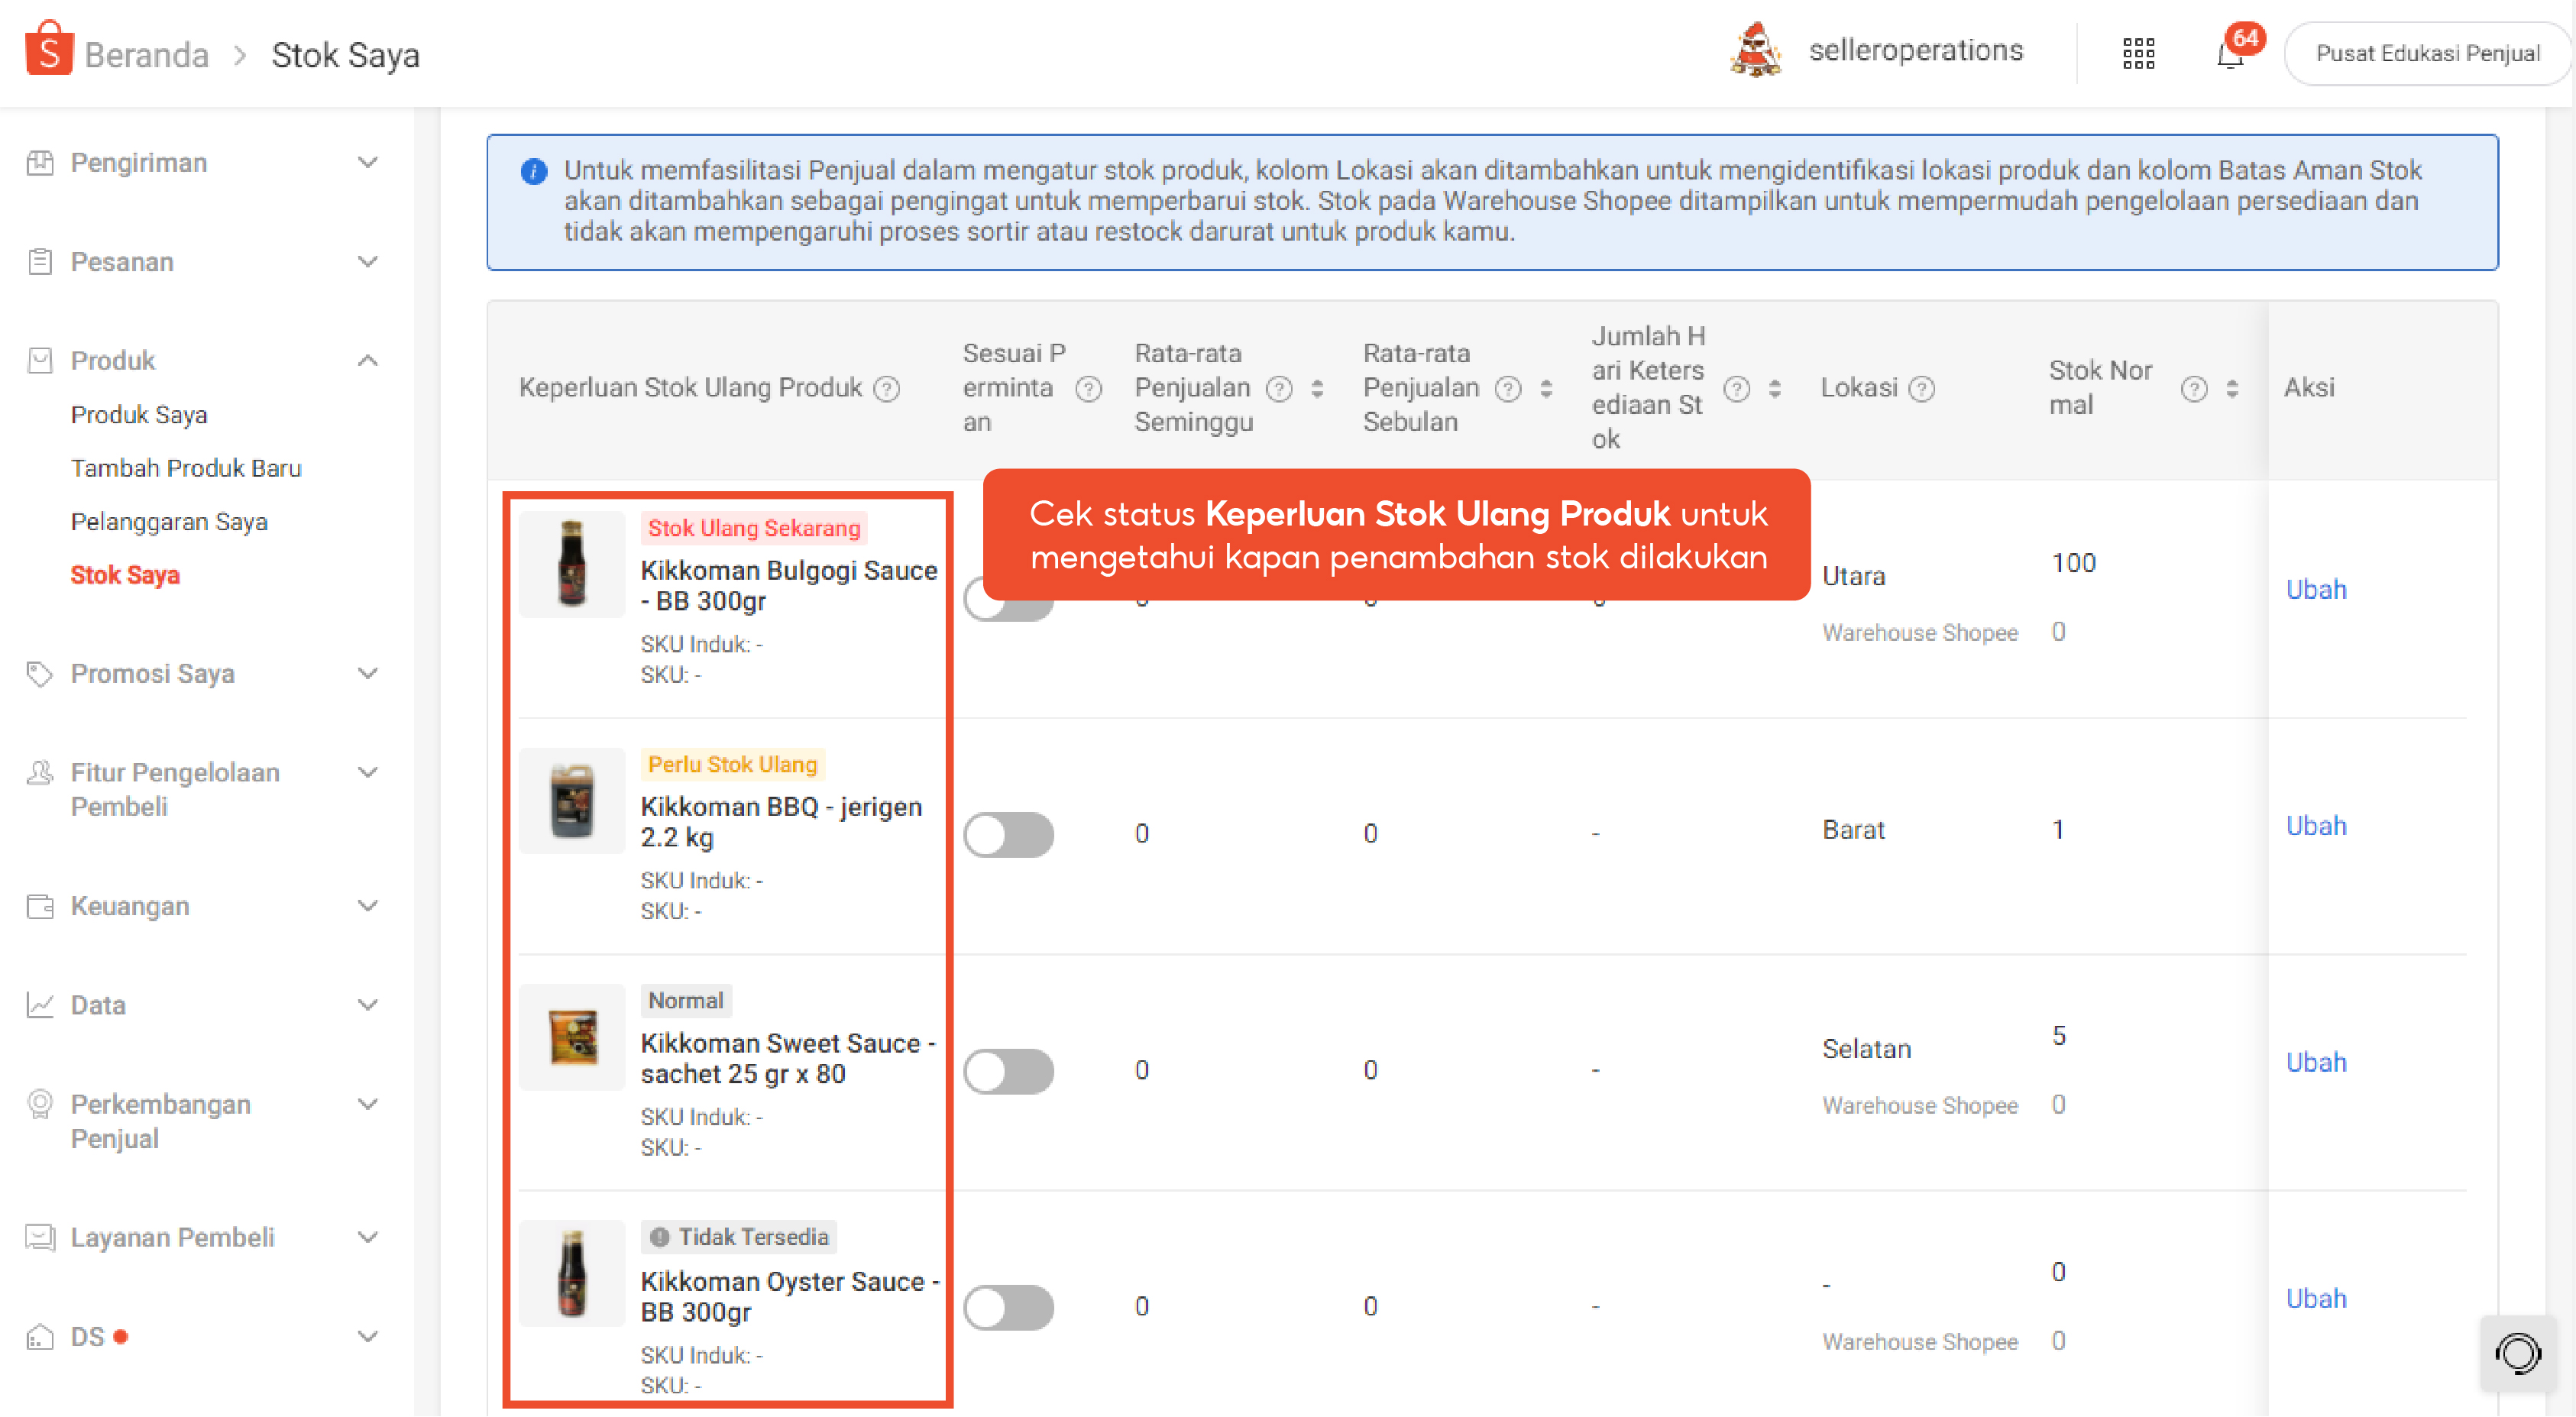Click the Normal status label
Screen dimensions: 2576x1417
tap(685, 1001)
